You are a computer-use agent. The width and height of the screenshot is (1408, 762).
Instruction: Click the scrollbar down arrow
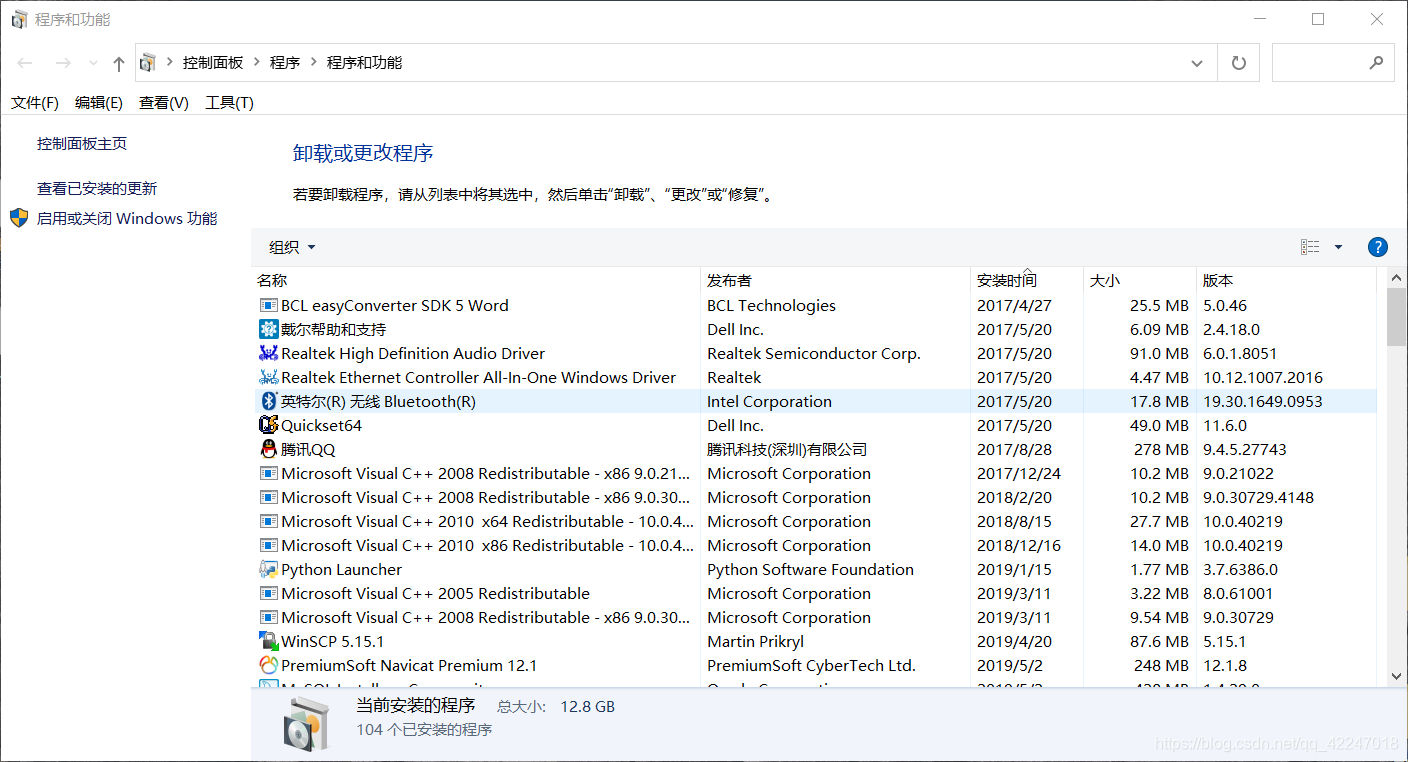click(1396, 676)
